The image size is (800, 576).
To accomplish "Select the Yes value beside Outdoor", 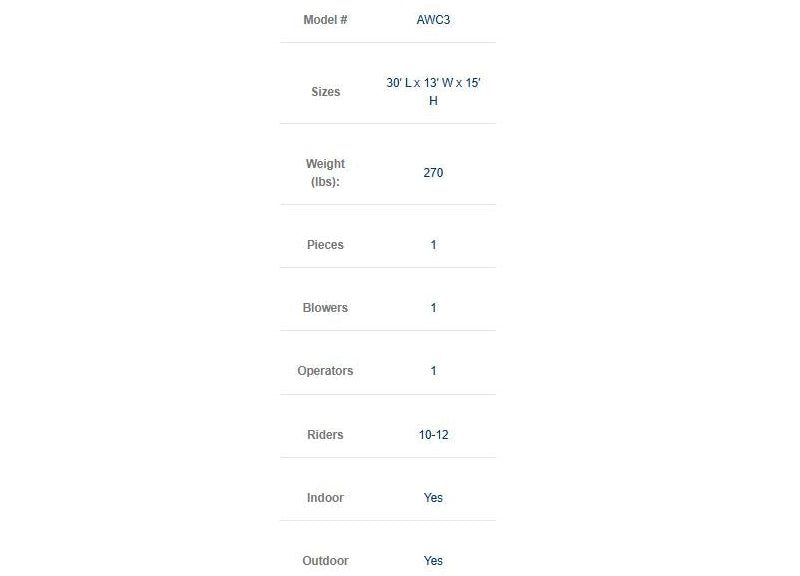I will coord(433,561).
